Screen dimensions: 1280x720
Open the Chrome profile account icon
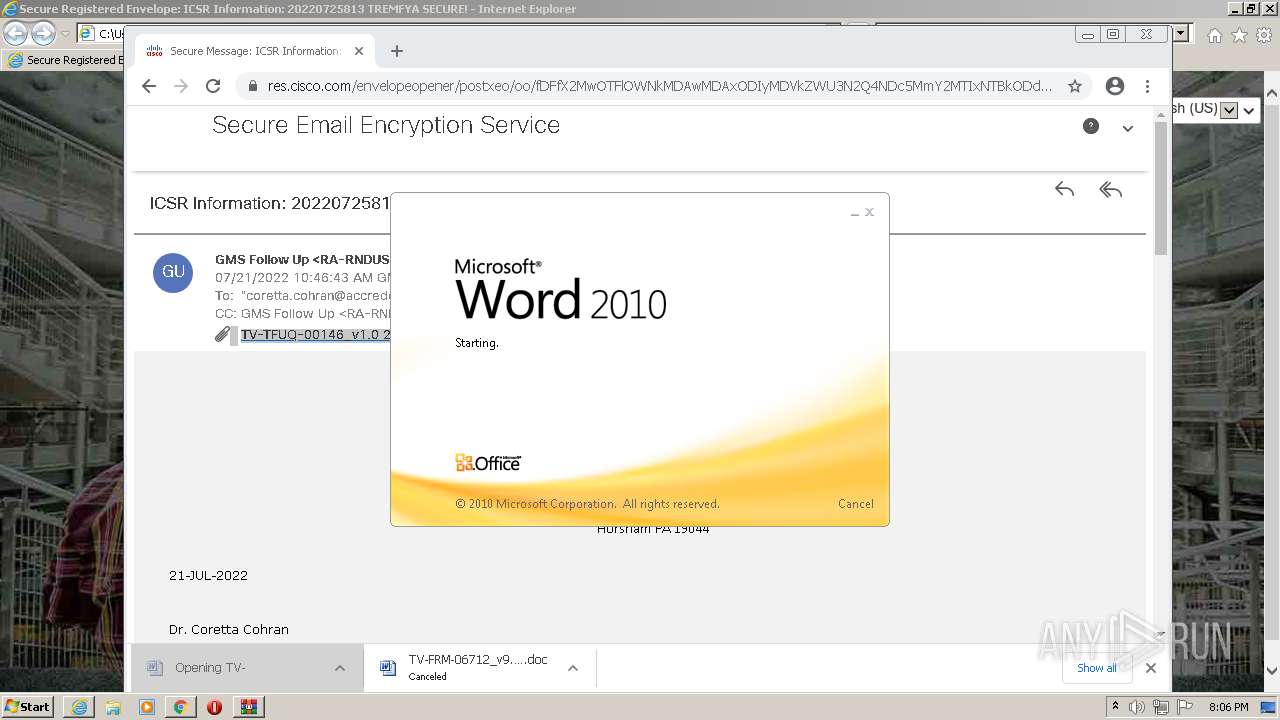1115,86
